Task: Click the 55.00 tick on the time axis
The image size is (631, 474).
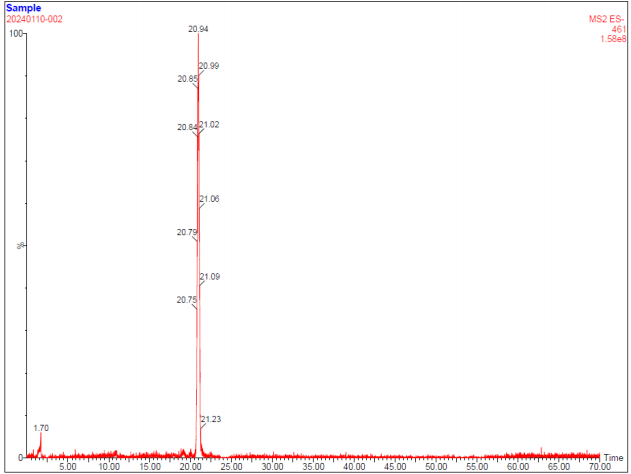Action: click(477, 467)
